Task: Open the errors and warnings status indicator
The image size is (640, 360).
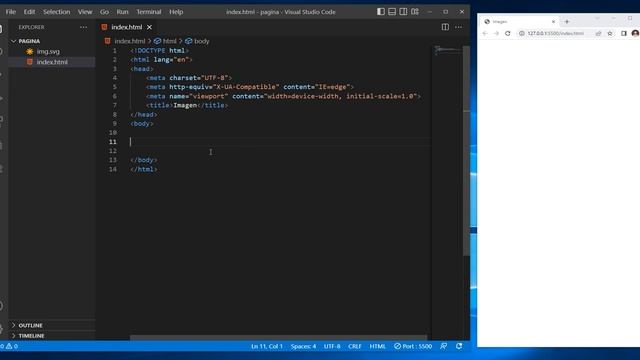Action: pos(9,346)
